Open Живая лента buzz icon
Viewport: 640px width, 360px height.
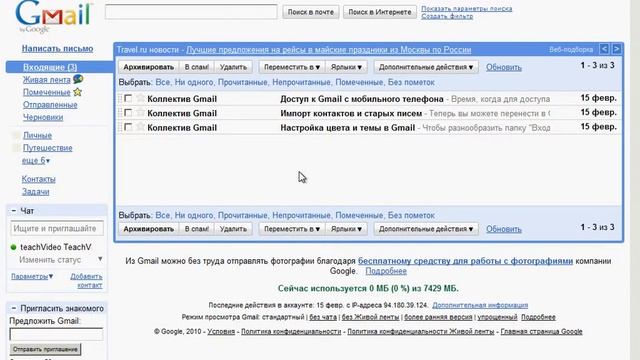[78, 79]
